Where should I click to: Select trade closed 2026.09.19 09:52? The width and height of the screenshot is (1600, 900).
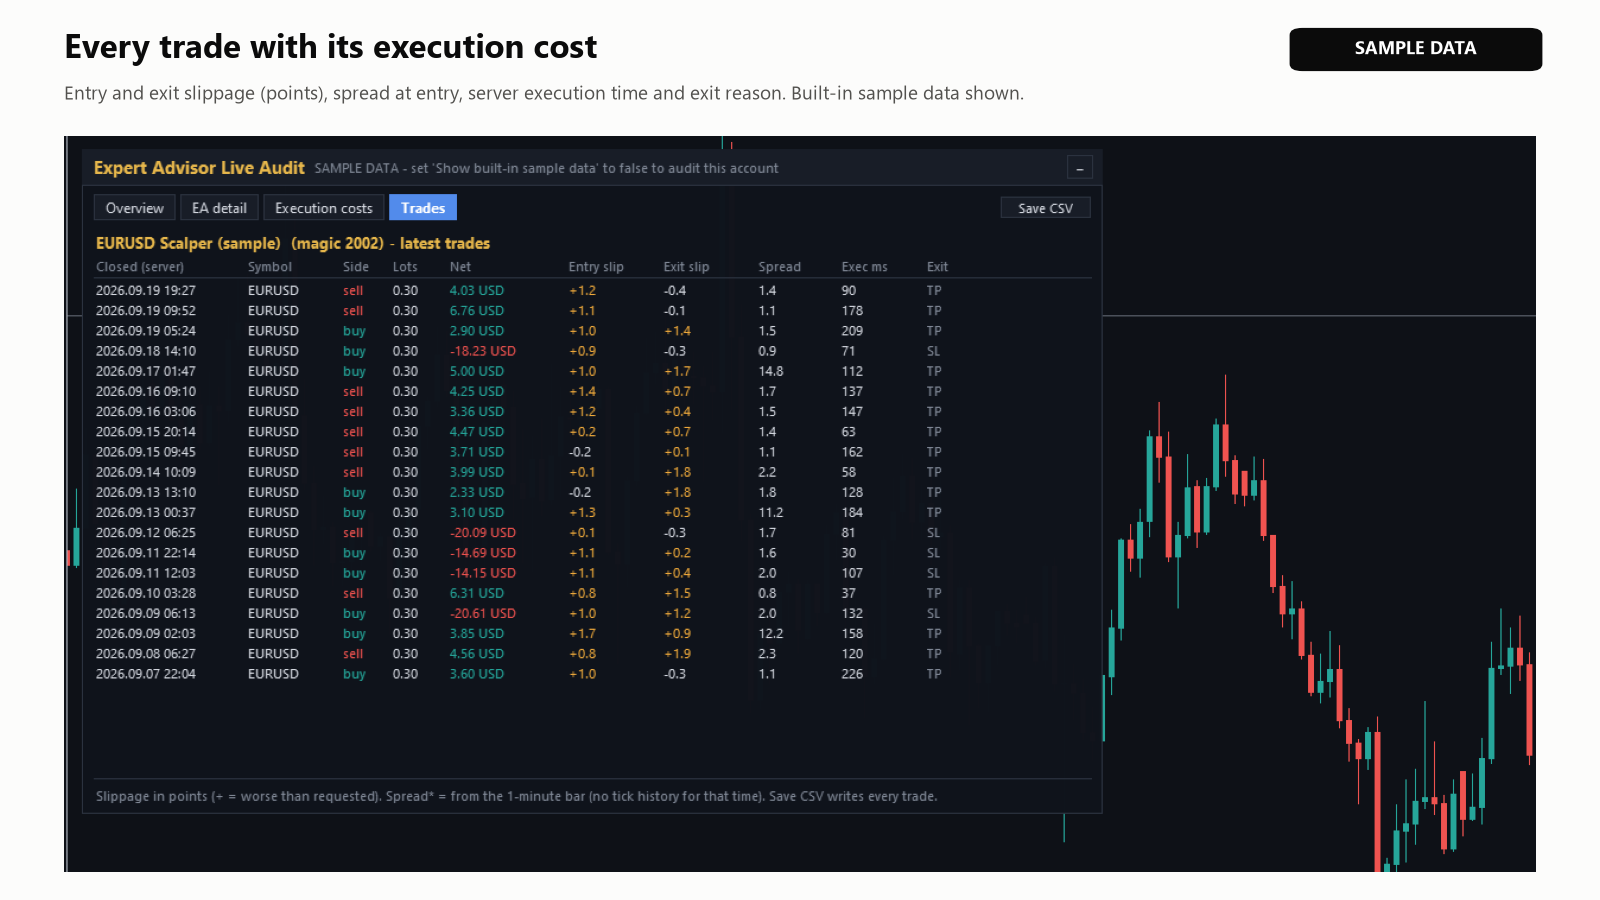592,311
